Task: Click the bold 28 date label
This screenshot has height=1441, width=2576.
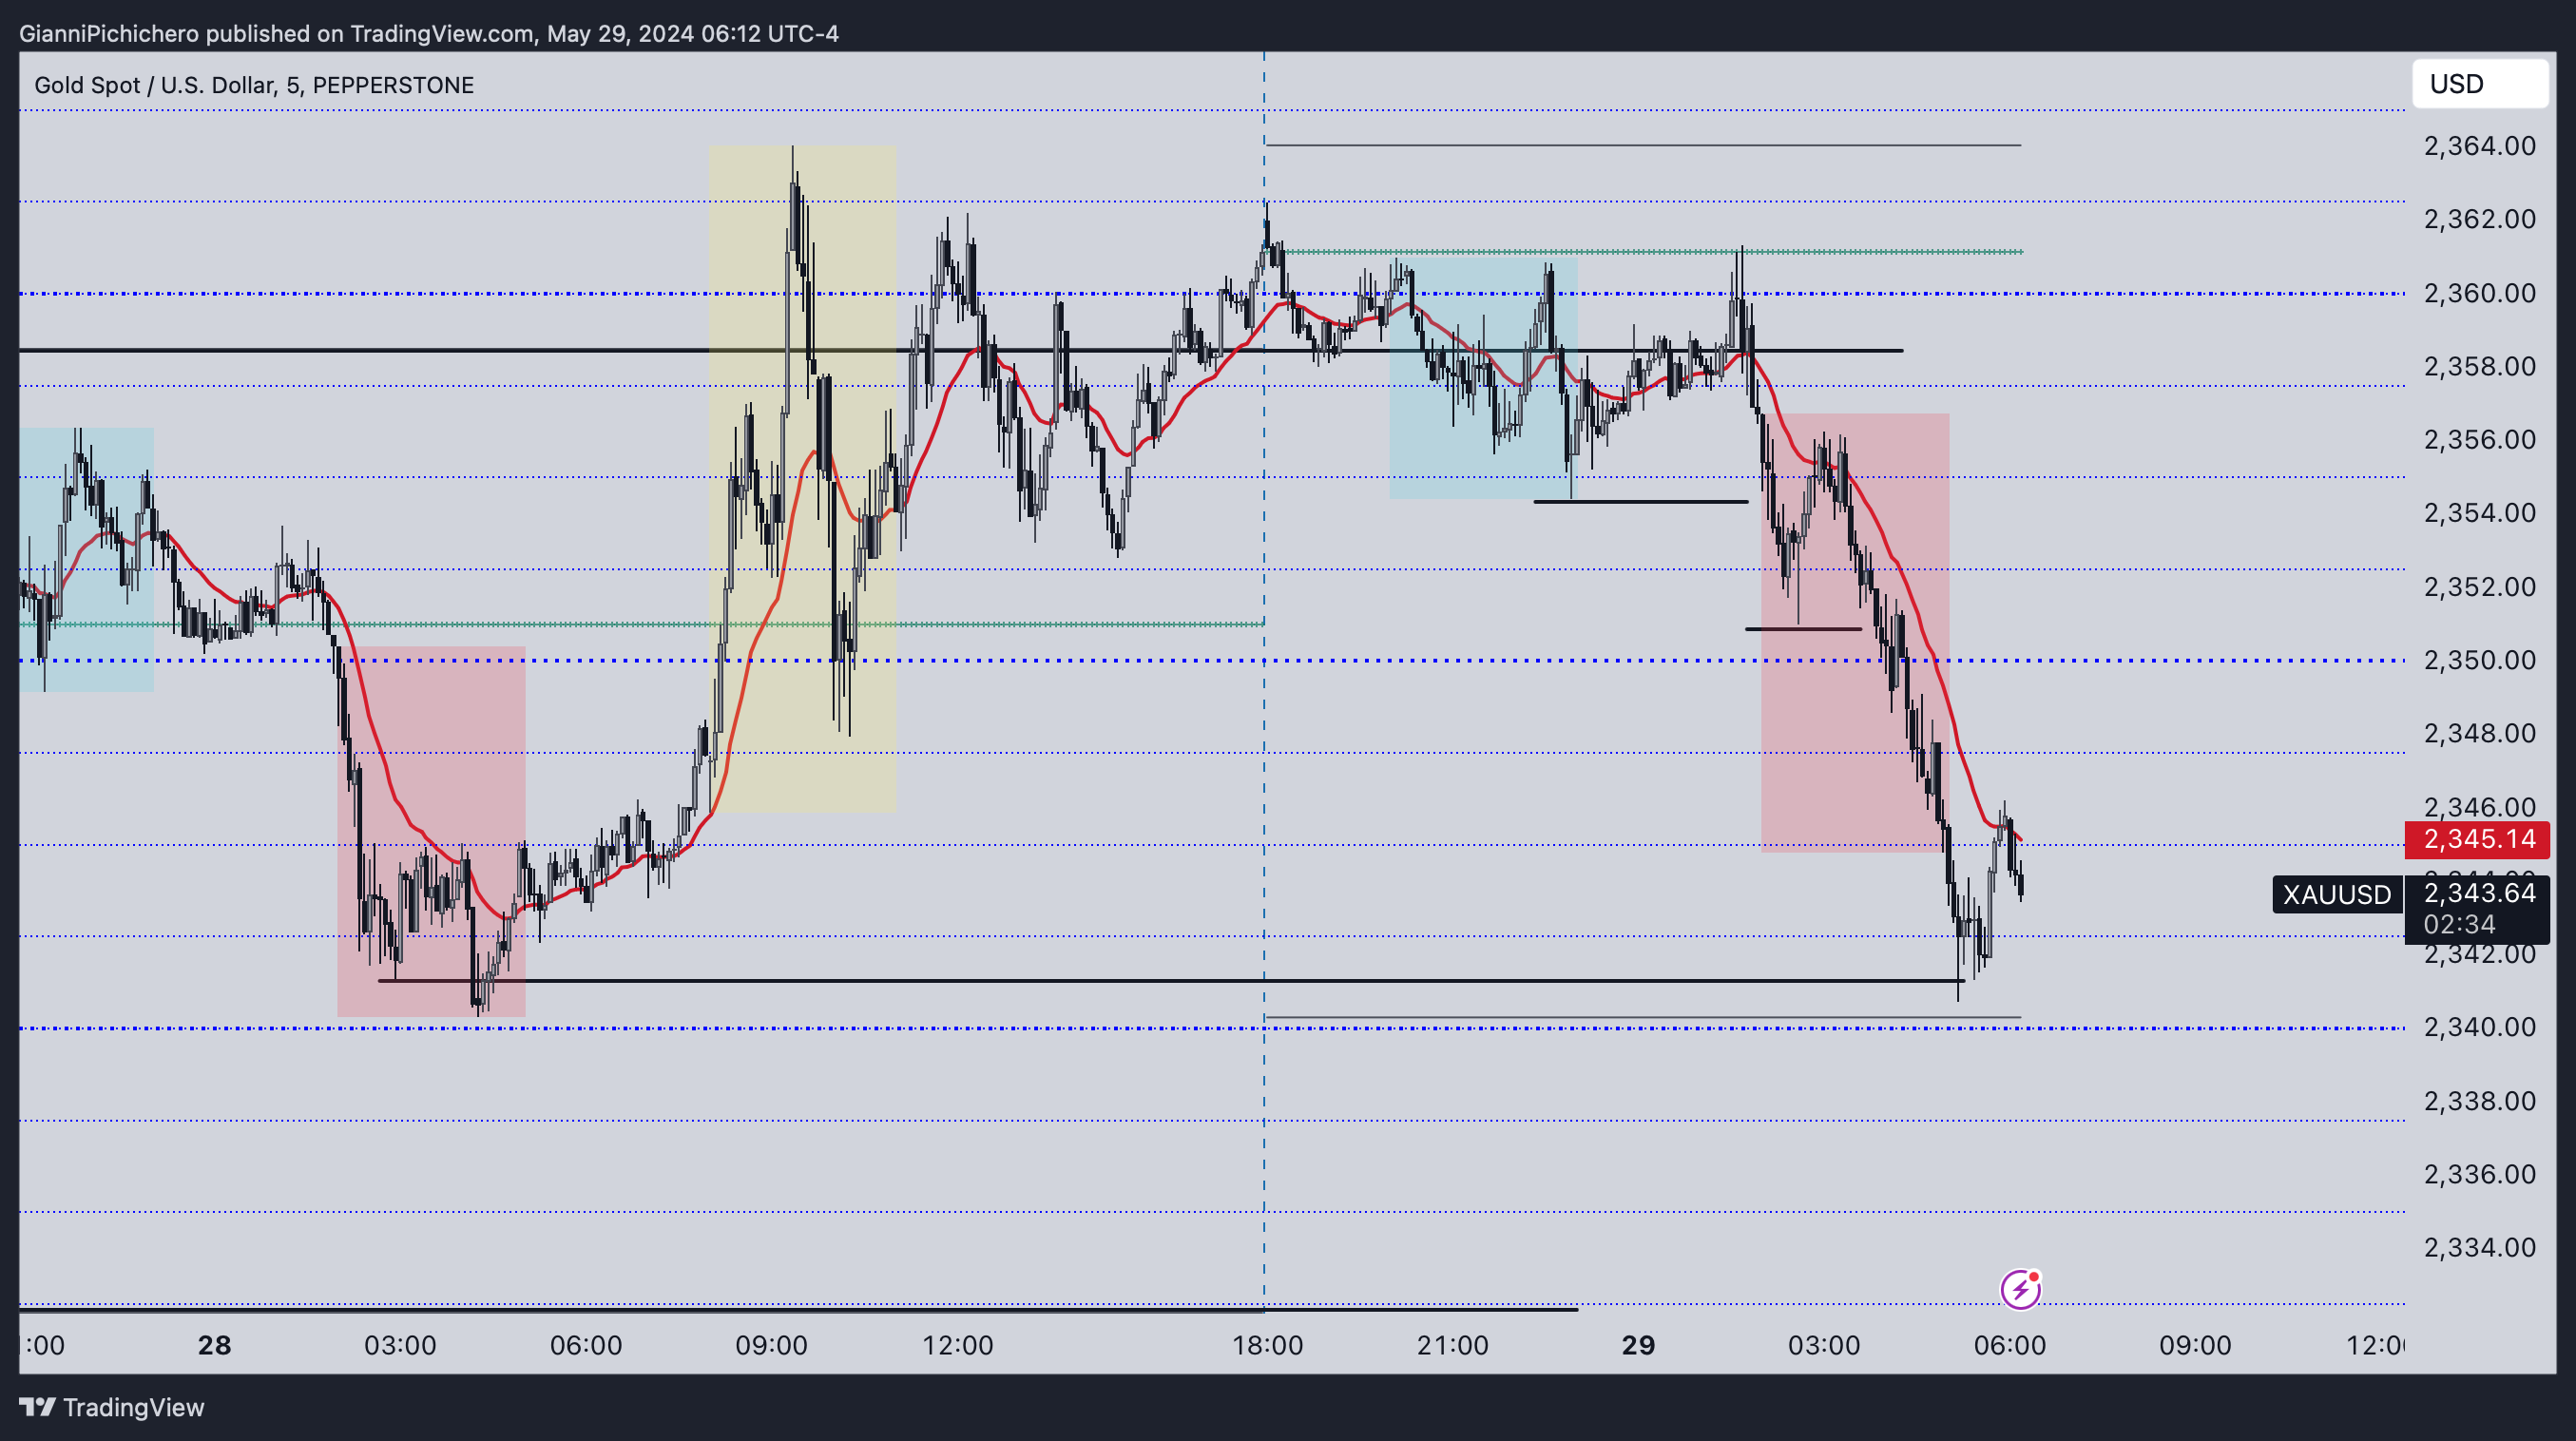Action: [214, 1345]
